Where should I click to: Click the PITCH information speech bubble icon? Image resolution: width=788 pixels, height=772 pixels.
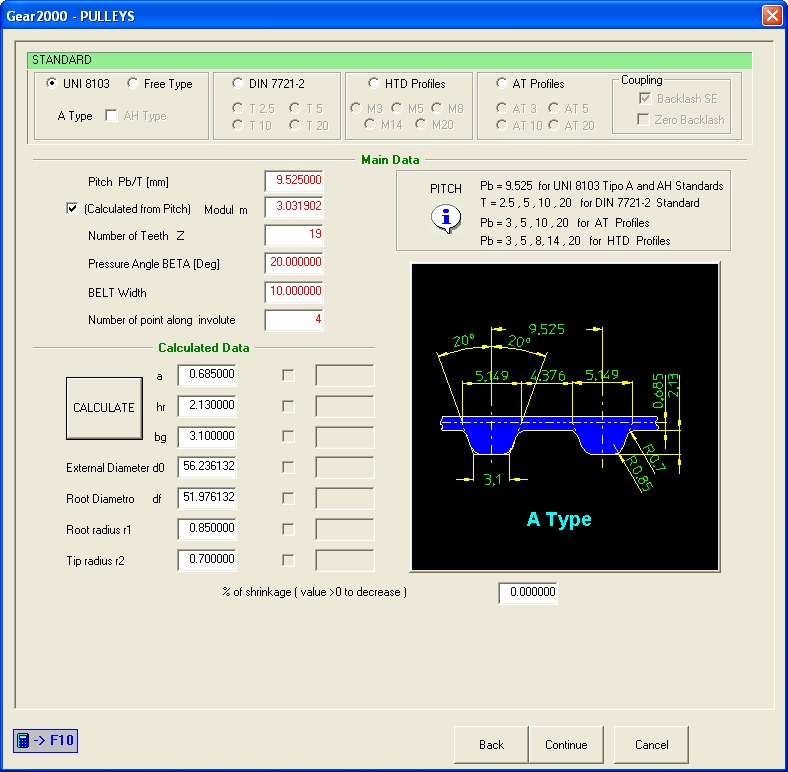446,218
